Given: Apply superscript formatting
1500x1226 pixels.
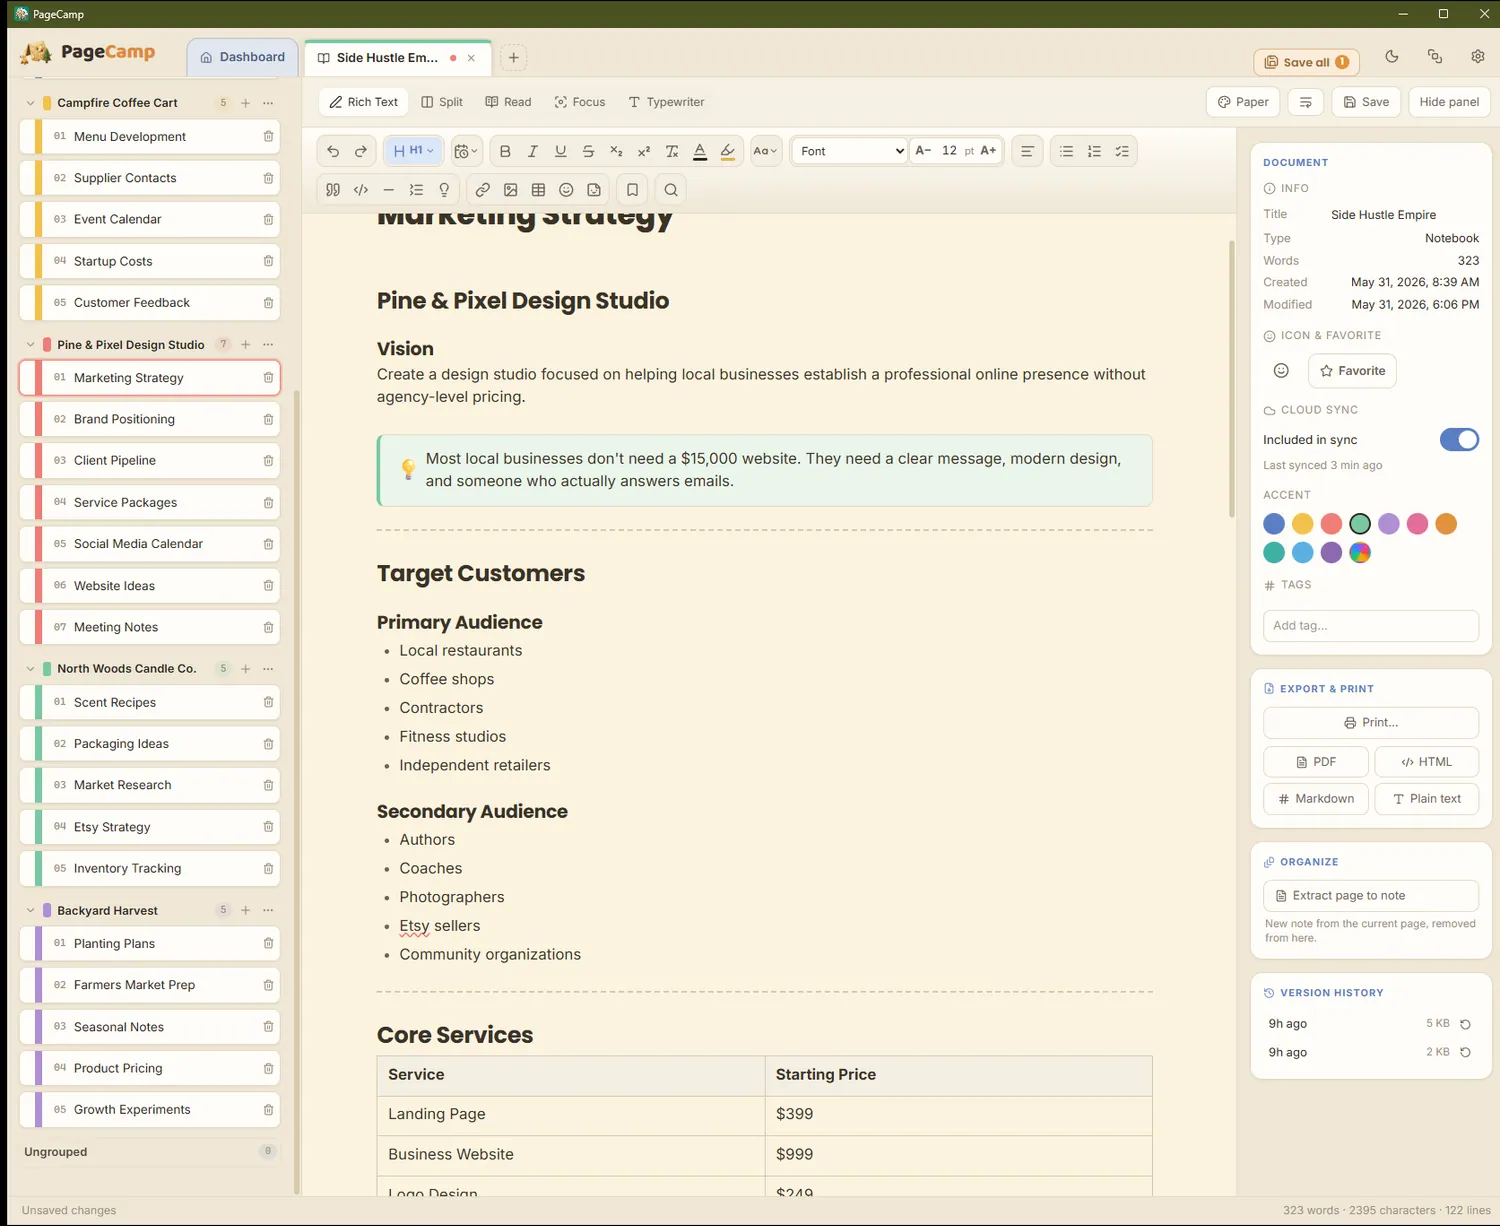Looking at the screenshot, I should point(644,151).
